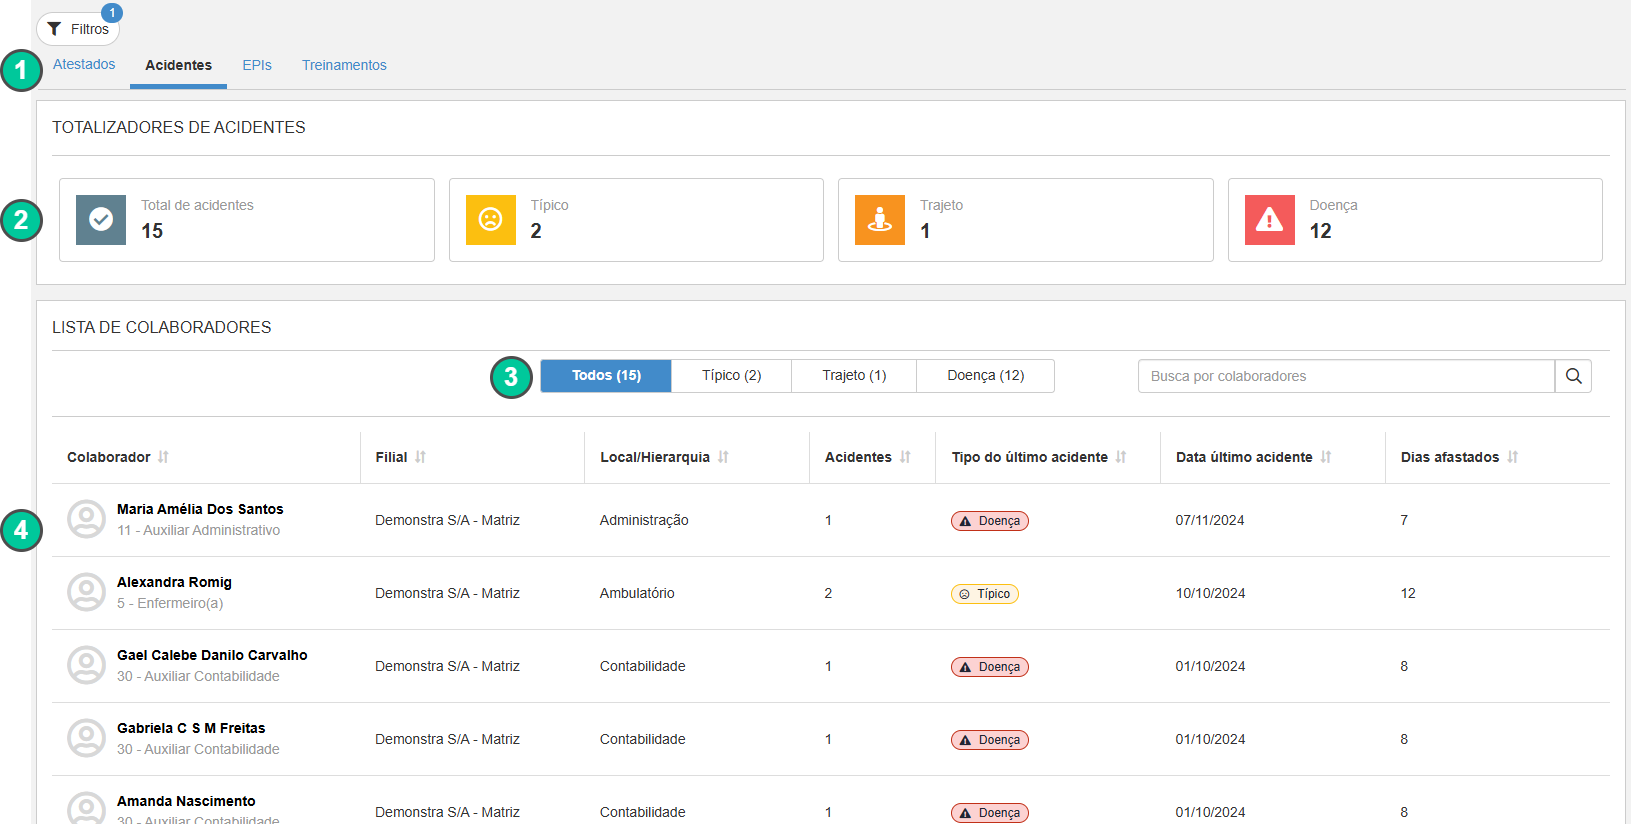Screen dimensions: 1632x824
Task: Sort by Colaborador column arrows
Action: [163, 457]
